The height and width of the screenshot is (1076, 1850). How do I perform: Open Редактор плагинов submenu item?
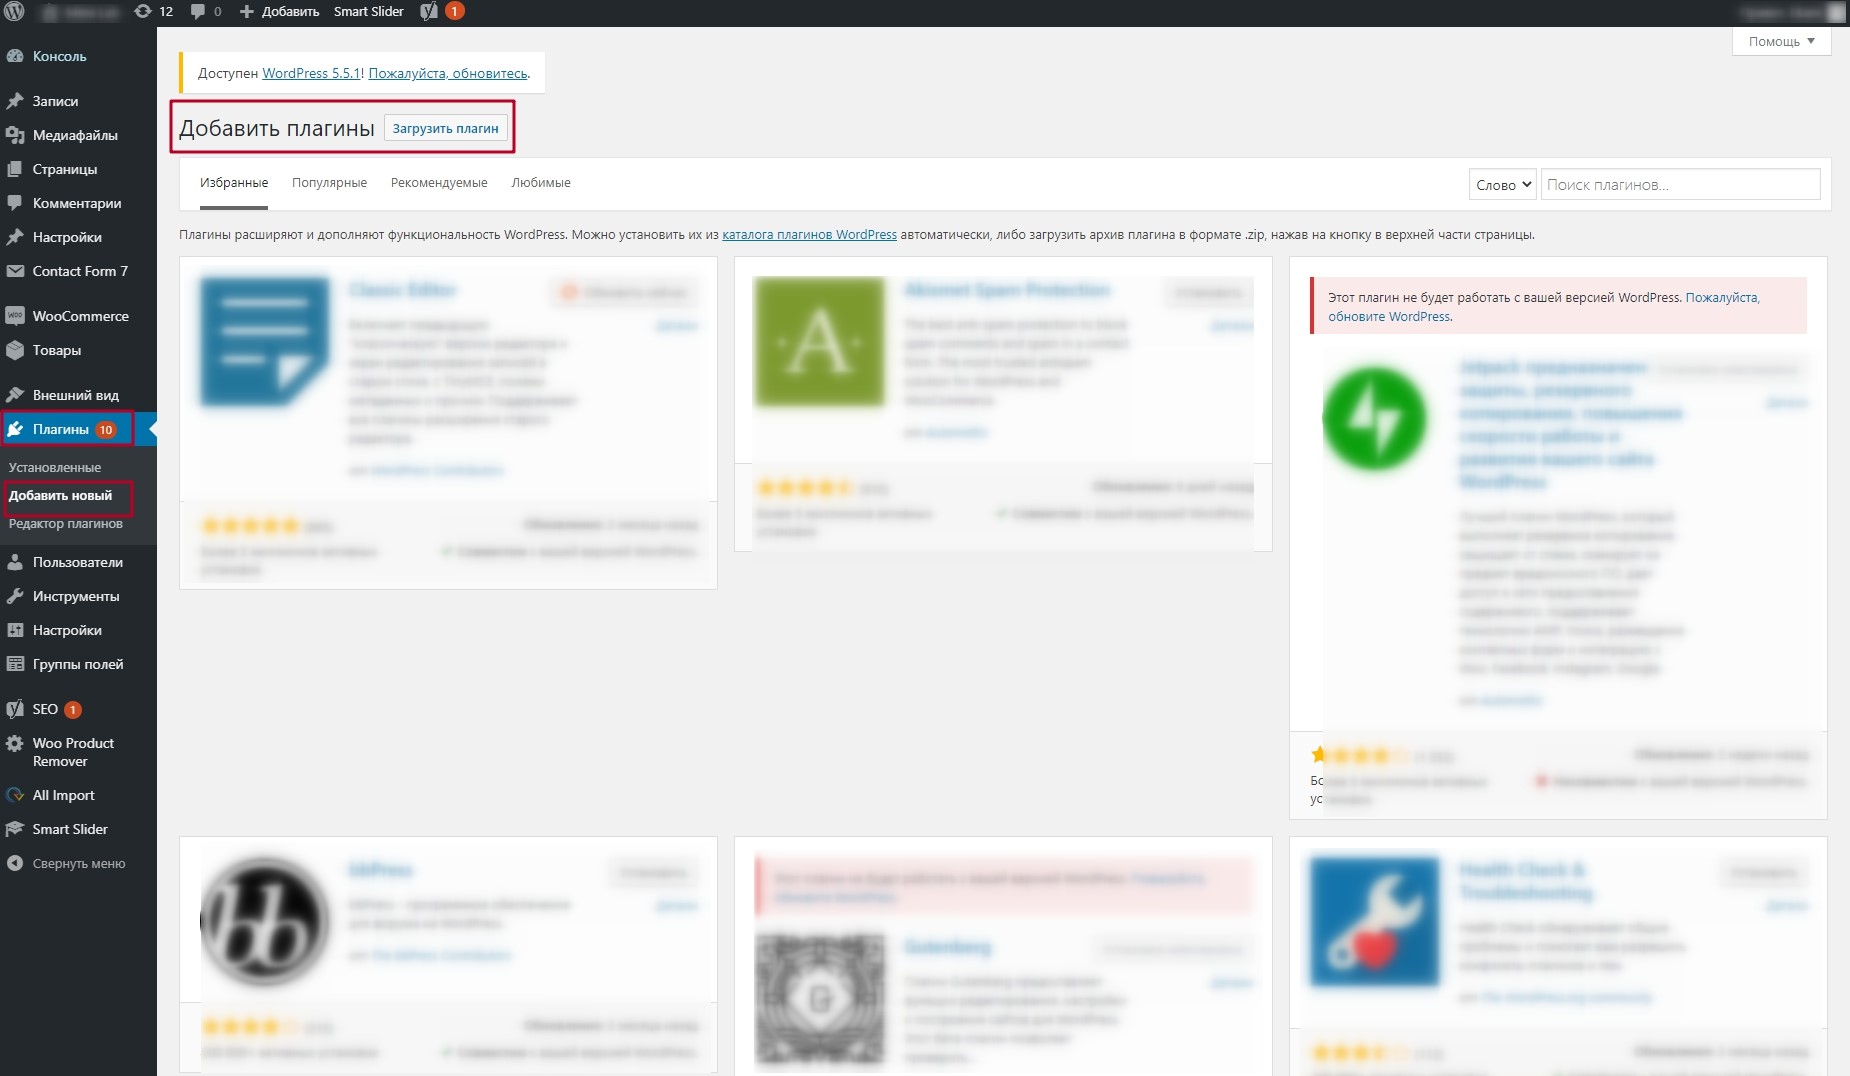[66, 523]
